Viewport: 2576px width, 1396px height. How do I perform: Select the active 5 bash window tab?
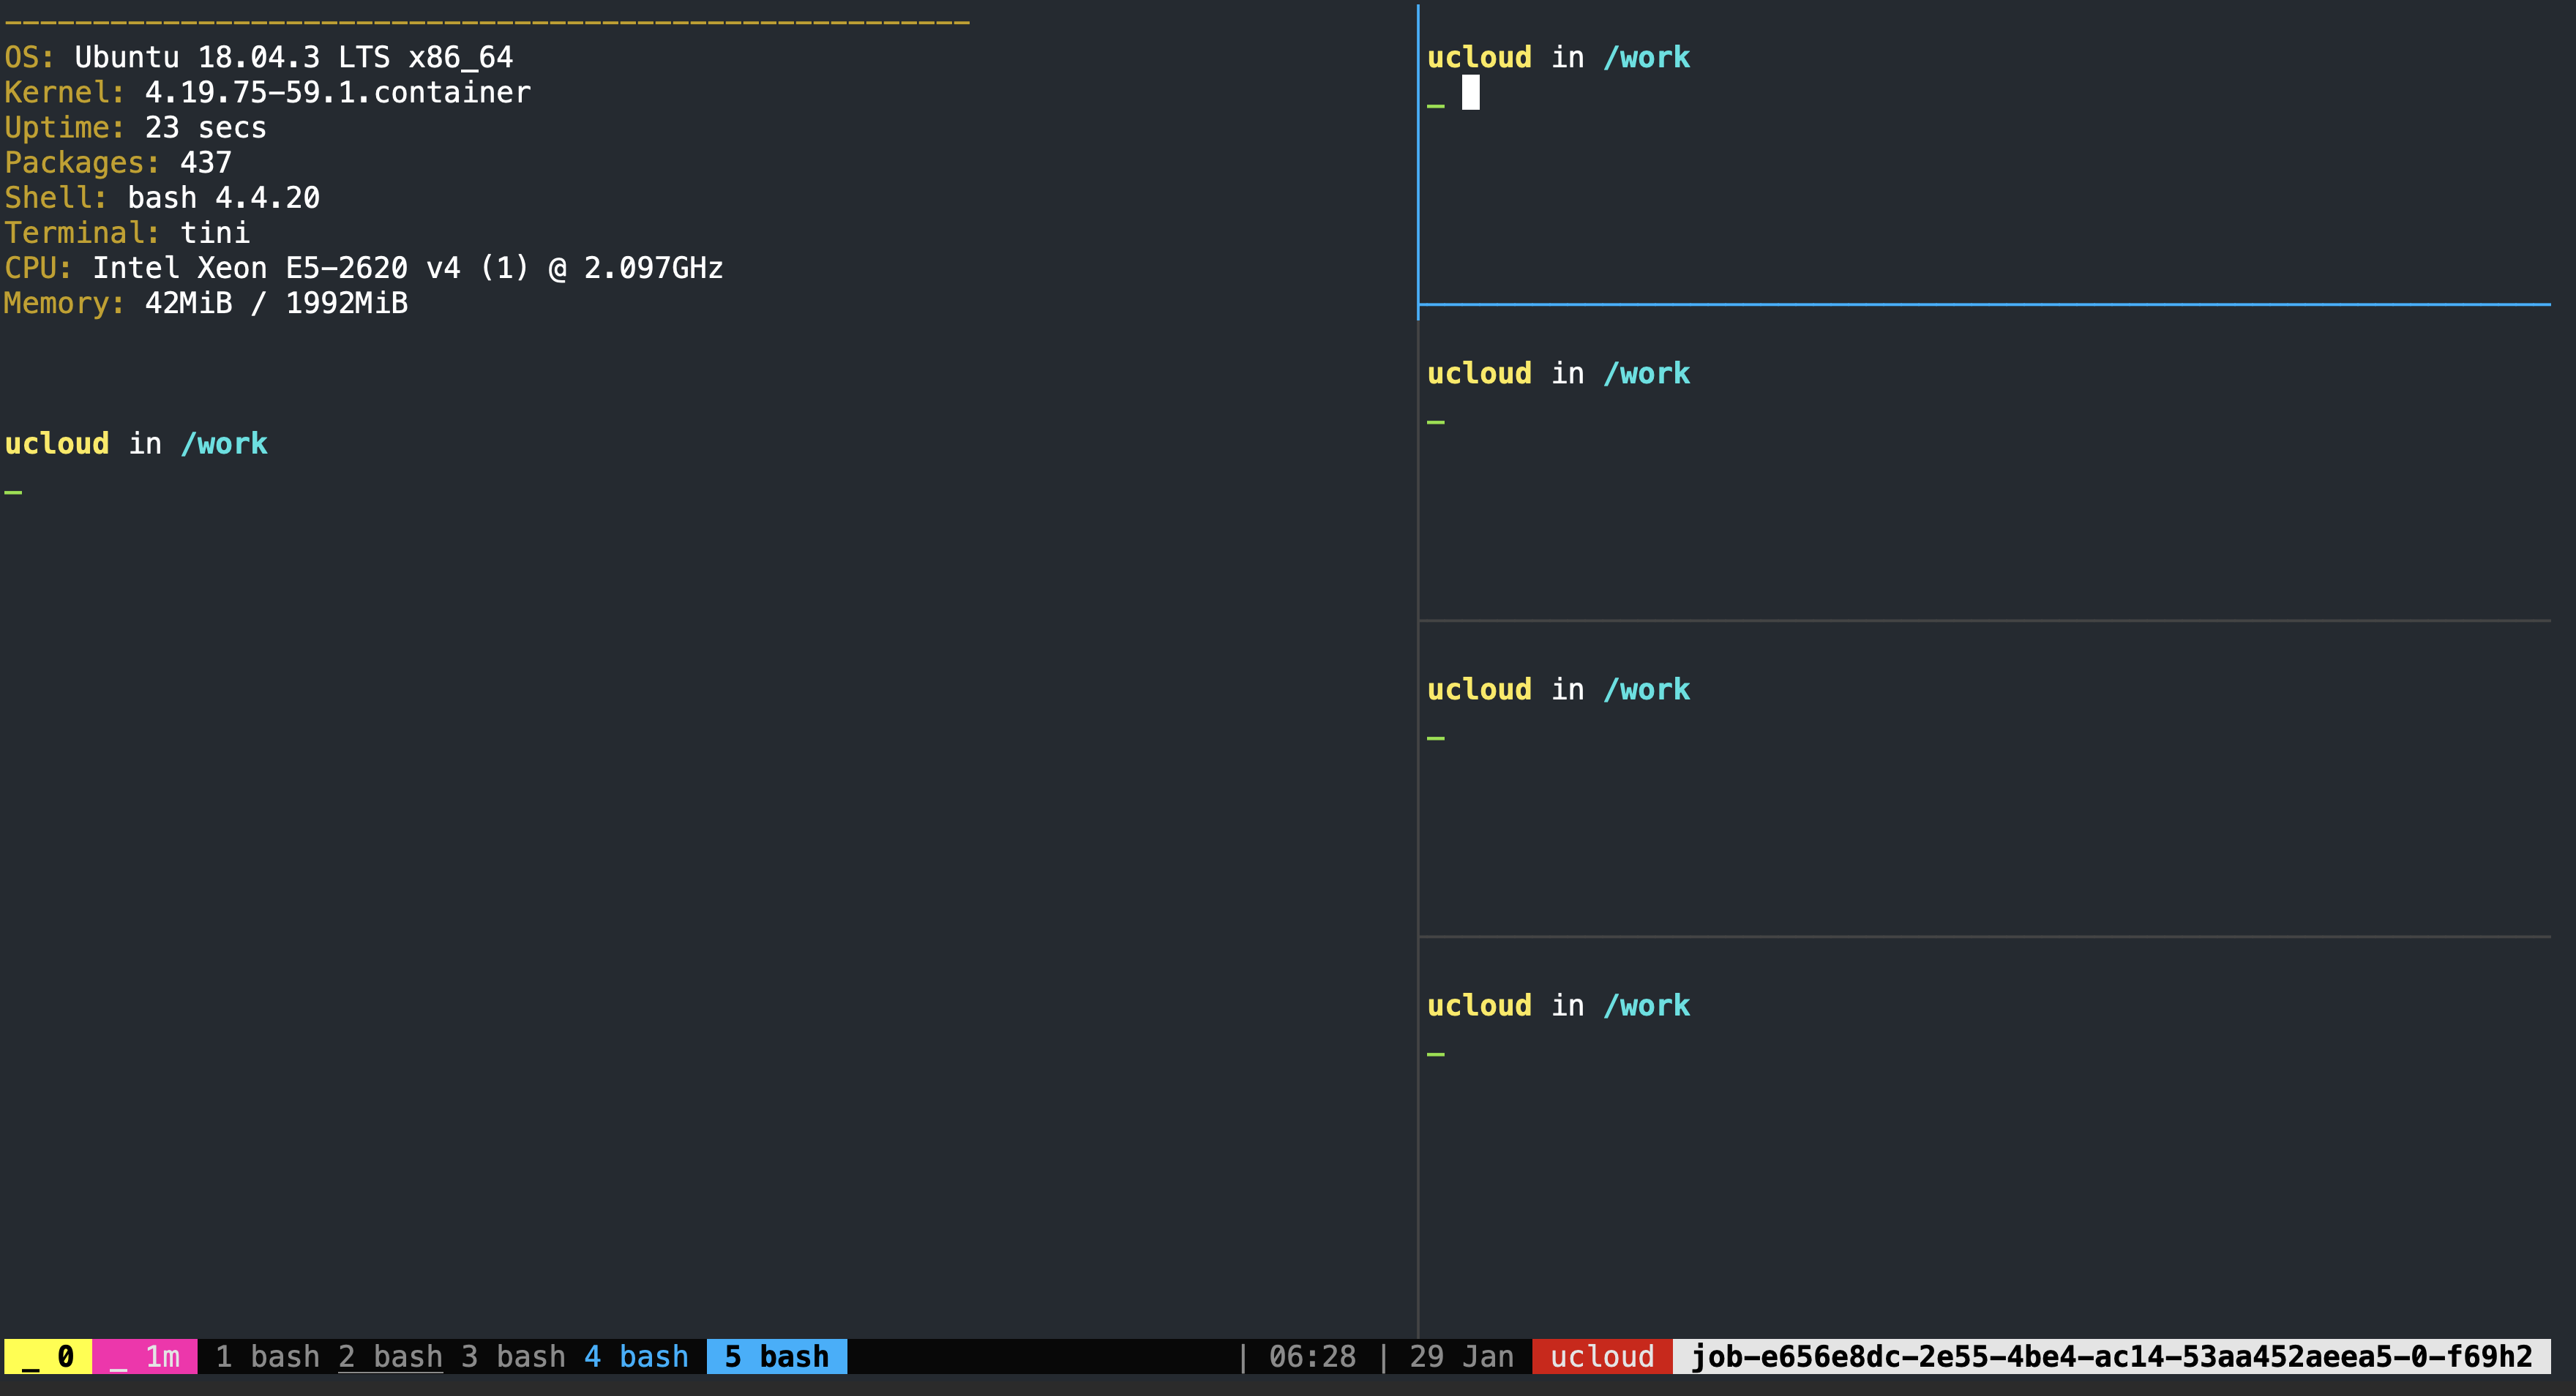[x=777, y=1356]
